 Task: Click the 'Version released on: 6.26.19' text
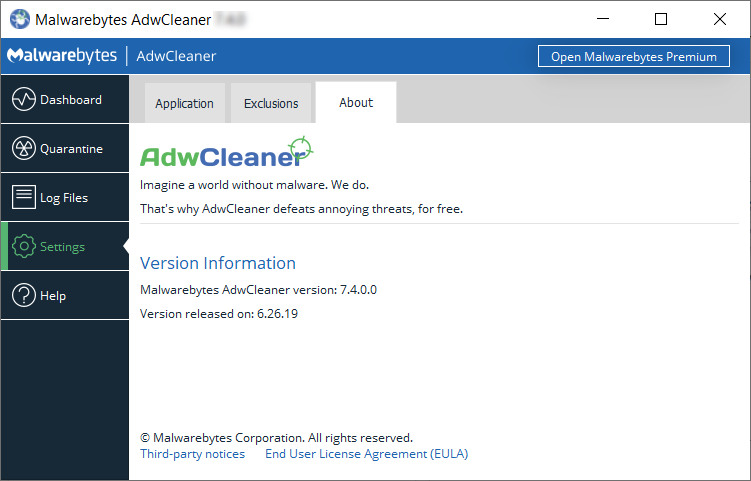click(x=219, y=314)
